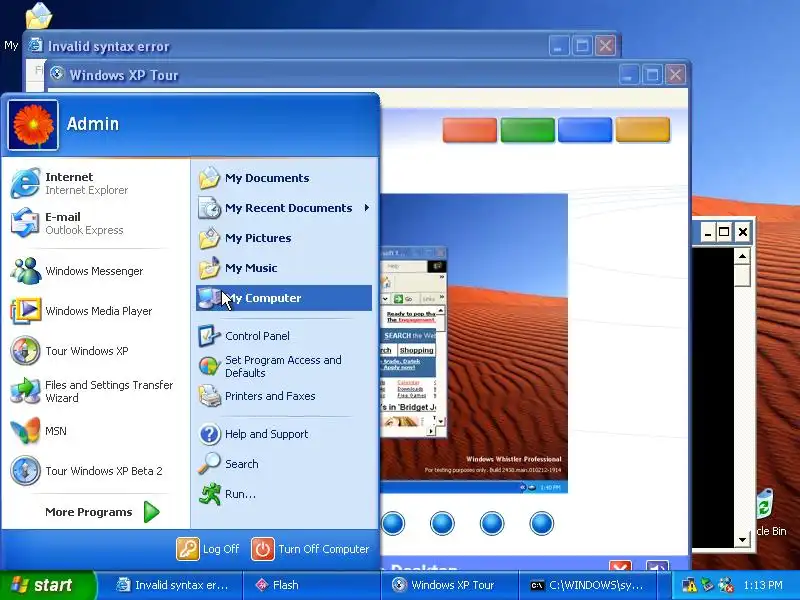800x600 pixels.
Task: Switch to C:\WINDOWS command prompt taskbar item
Action: 587,585
